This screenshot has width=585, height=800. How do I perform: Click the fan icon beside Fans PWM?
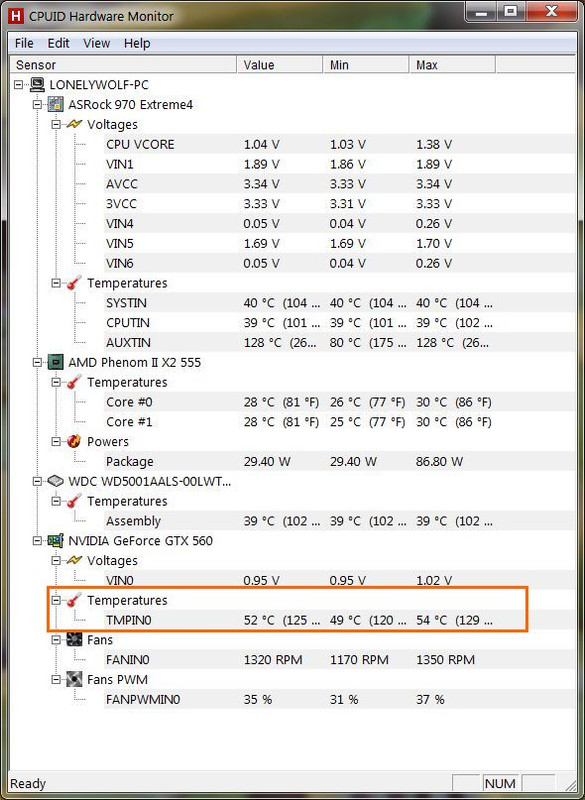(74, 680)
